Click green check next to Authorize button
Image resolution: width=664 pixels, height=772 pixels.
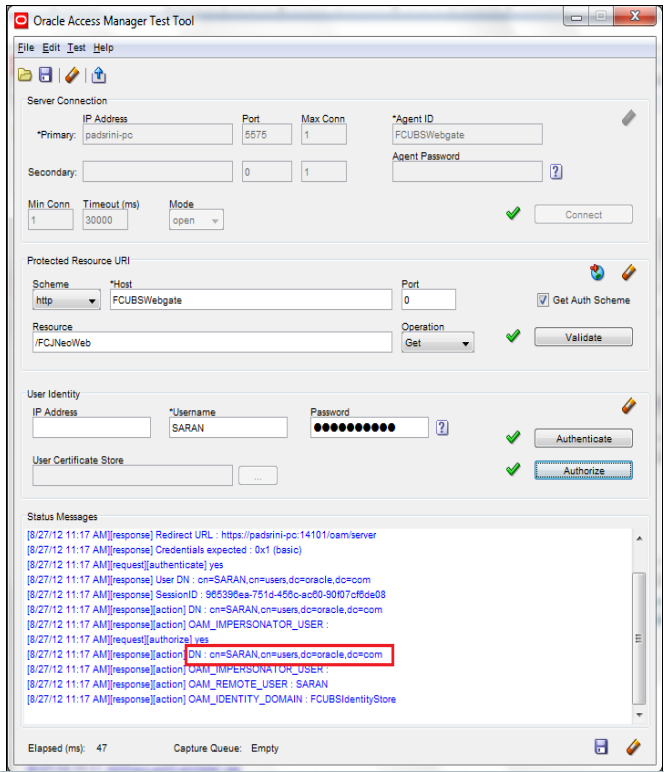point(513,469)
